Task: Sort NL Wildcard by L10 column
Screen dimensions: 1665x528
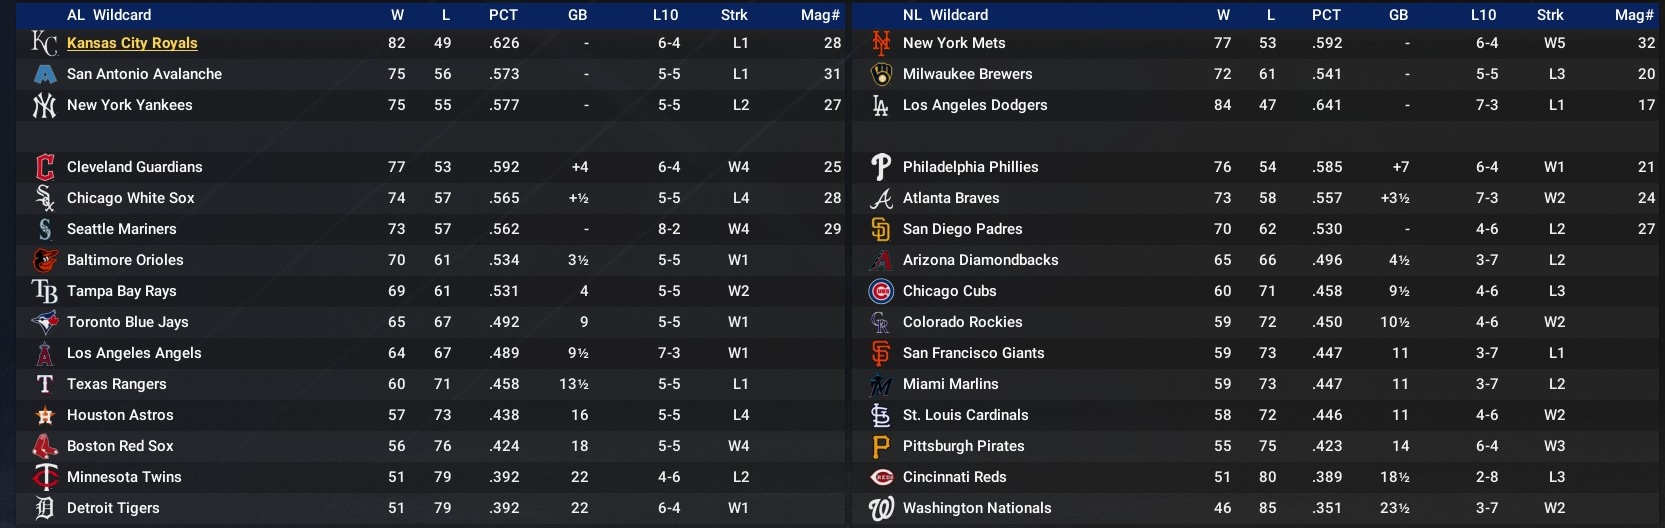Action: [x=1483, y=15]
